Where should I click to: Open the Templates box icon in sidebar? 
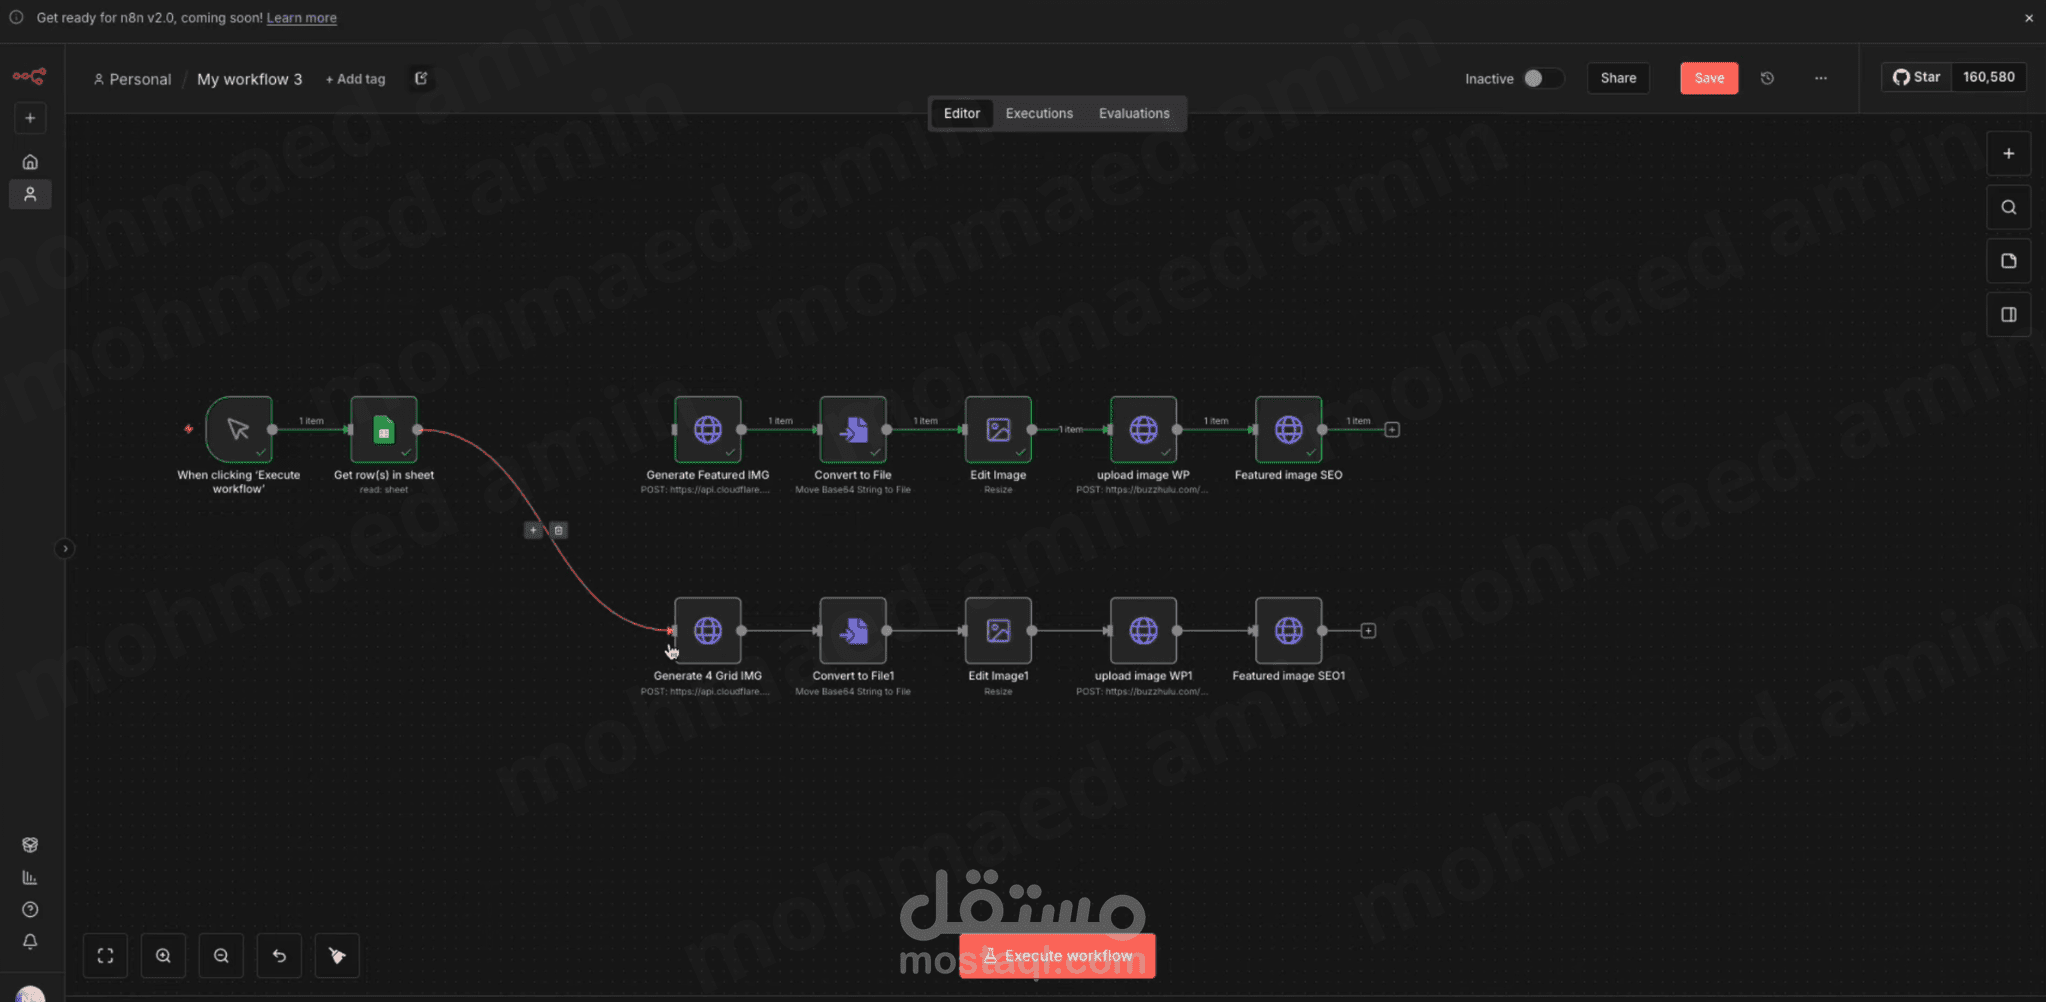click(x=30, y=845)
